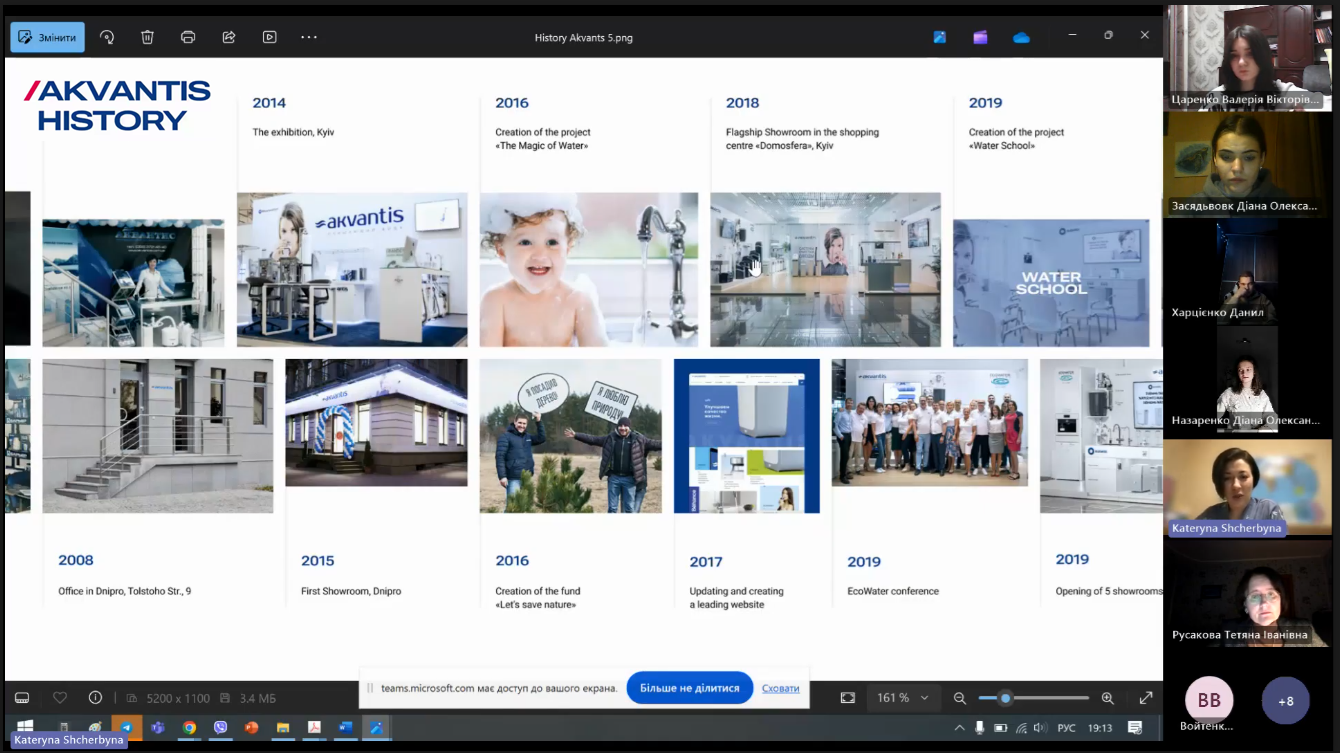
Task: Open the Clipchamp purple icon in title bar
Action: tap(980, 37)
